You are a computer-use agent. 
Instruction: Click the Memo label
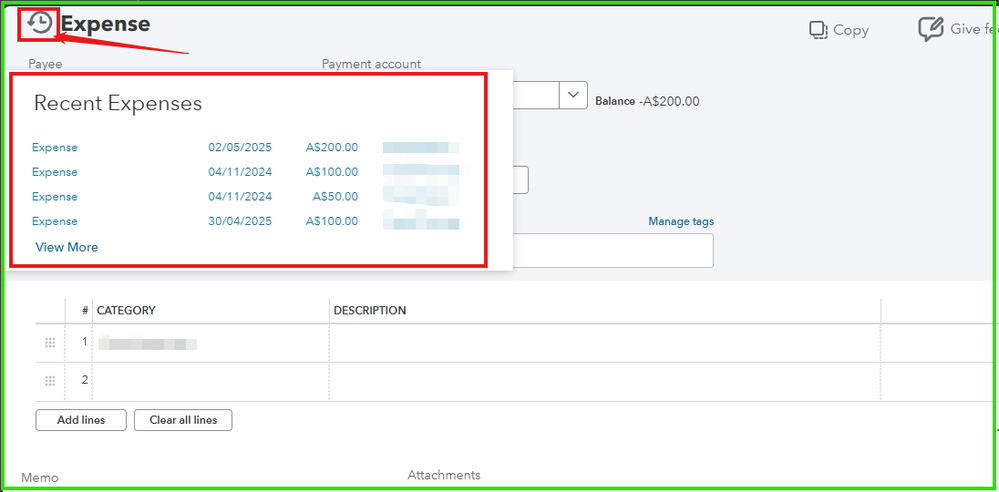[x=40, y=478]
